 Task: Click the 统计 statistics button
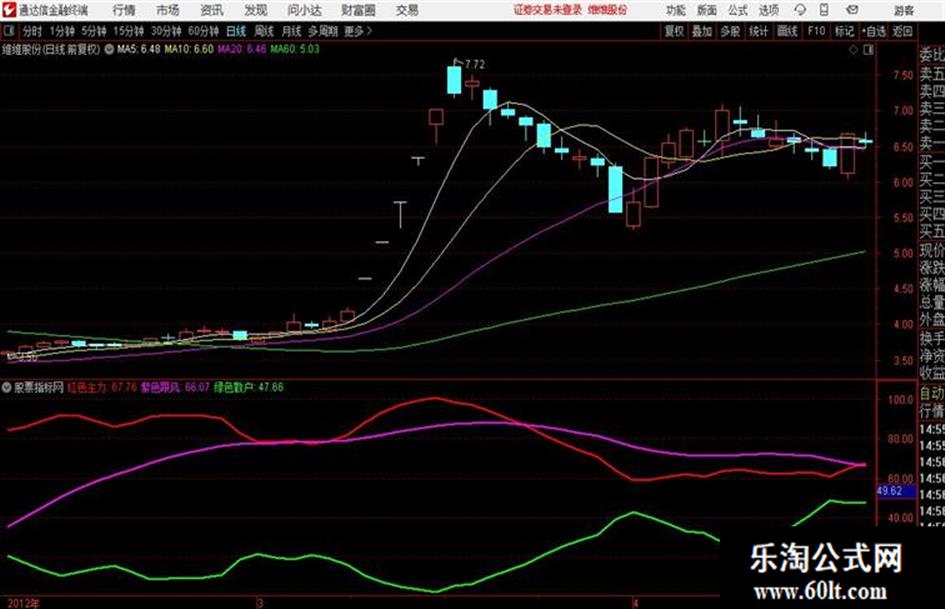pyautogui.click(x=758, y=31)
